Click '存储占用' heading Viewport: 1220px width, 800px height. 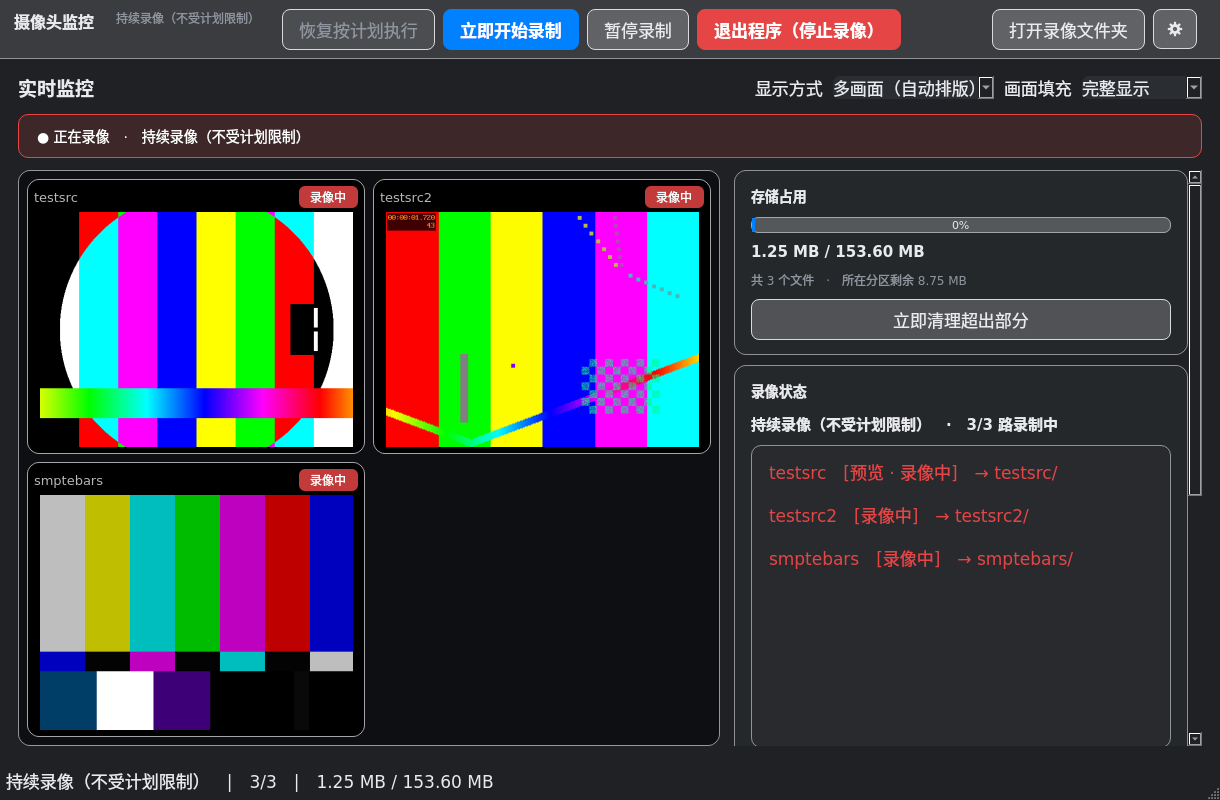(779, 197)
